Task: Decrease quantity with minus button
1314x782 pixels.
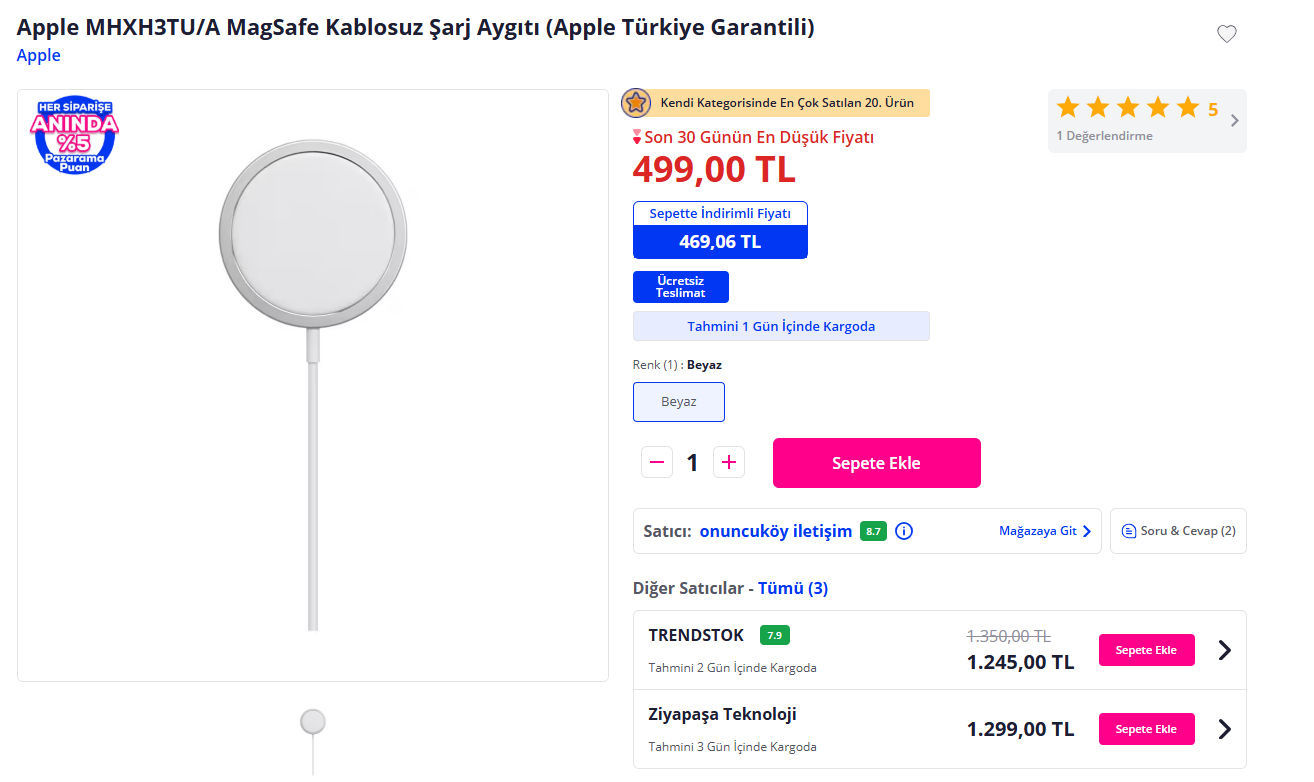Action: (x=657, y=462)
